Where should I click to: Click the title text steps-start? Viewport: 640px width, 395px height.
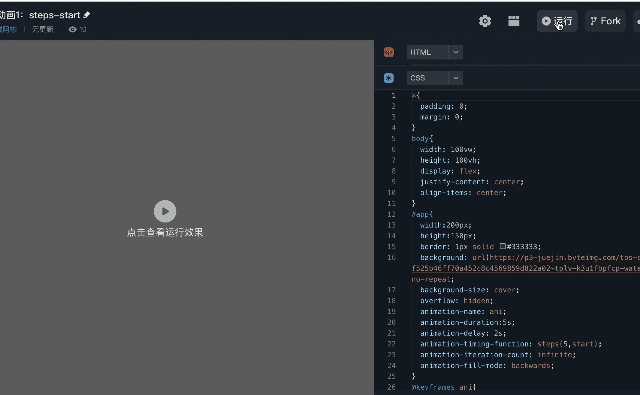[54, 15]
